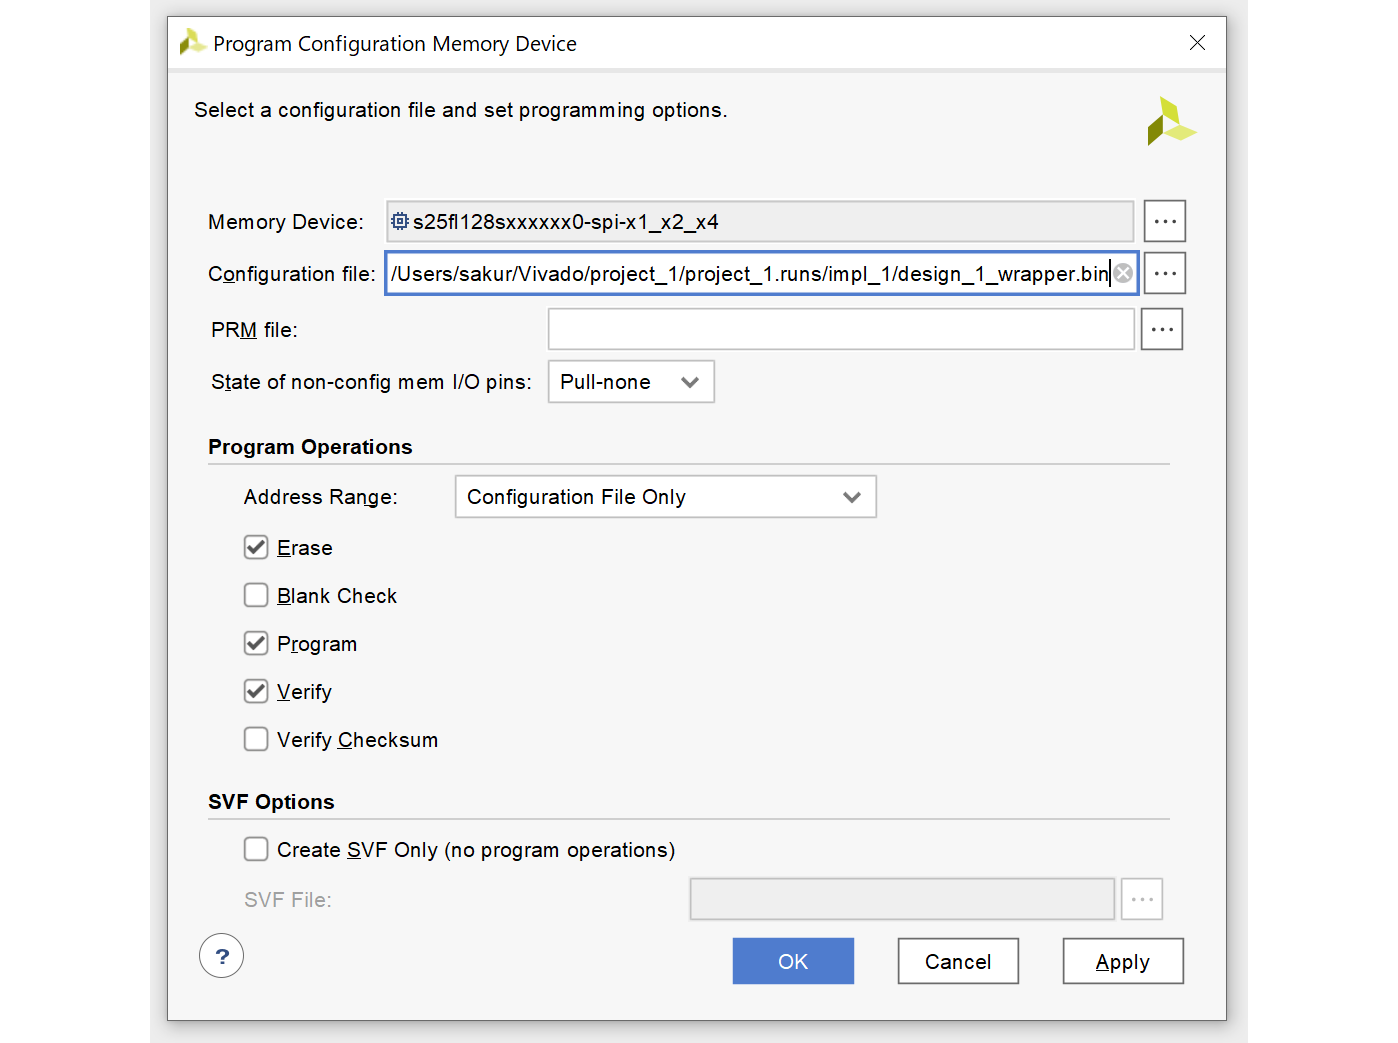The height and width of the screenshot is (1043, 1398).
Task: Close the Program Configuration Memory Device dialog
Action: click(1197, 43)
